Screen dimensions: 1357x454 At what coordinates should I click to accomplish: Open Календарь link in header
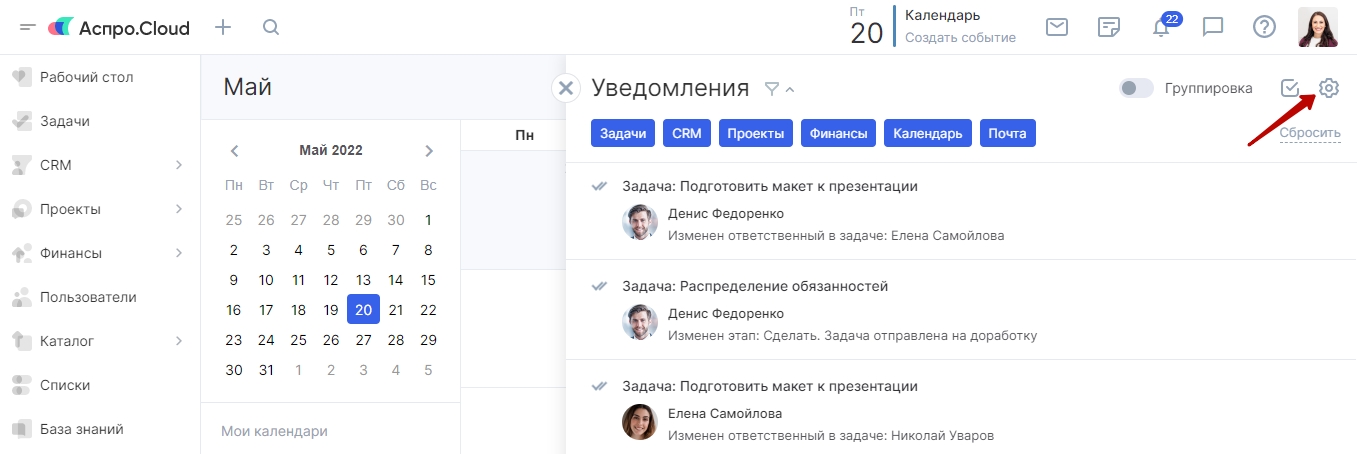pyautogui.click(x=942, y=16)
